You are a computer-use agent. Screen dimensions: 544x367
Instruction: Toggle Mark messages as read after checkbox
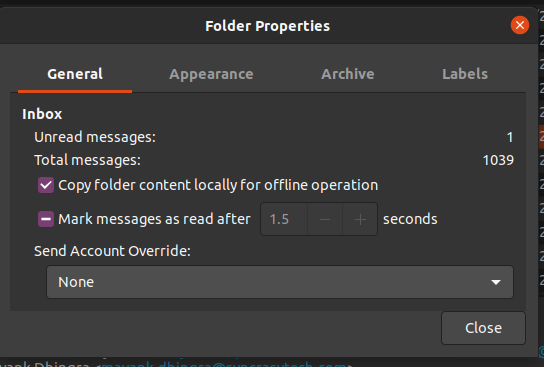pos(46,219)
